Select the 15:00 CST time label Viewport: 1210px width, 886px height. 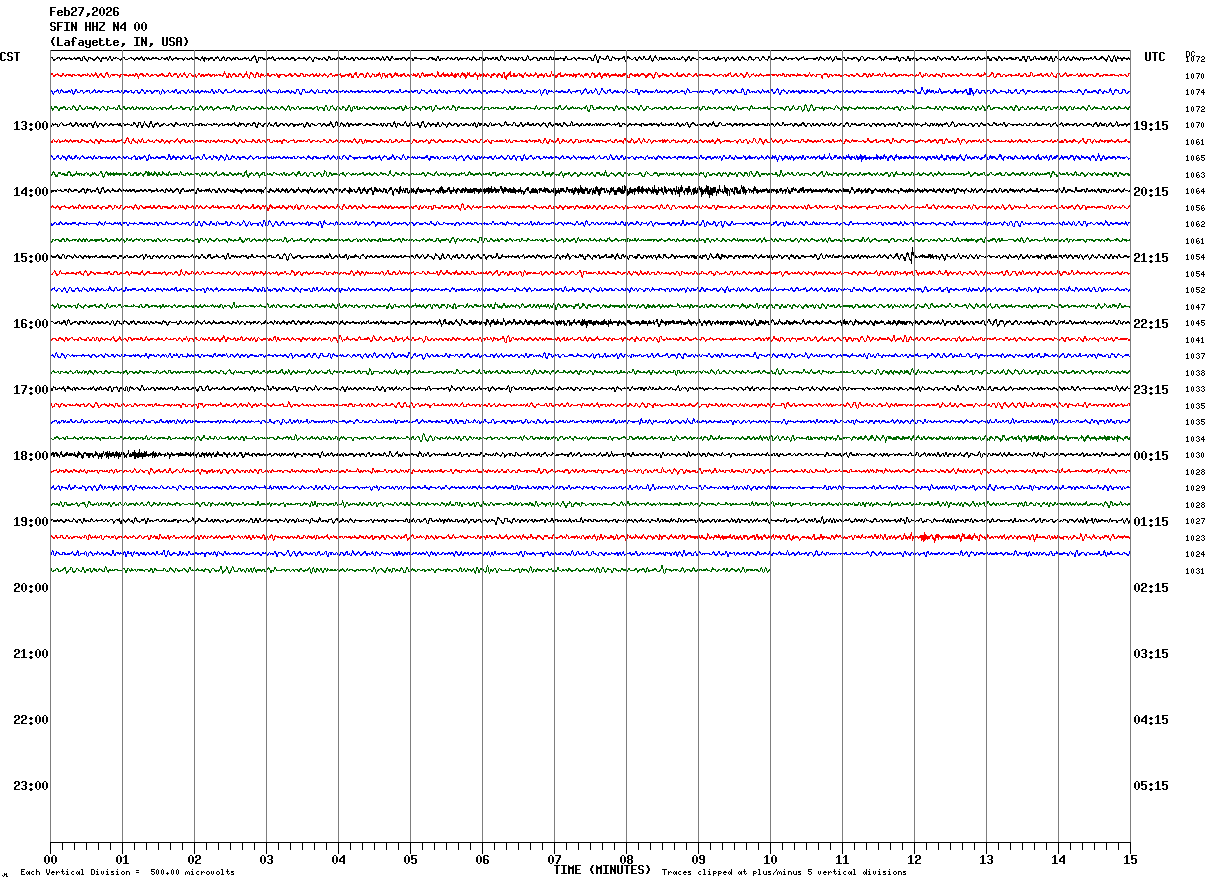pyautogui.click(x=30, y=258)
